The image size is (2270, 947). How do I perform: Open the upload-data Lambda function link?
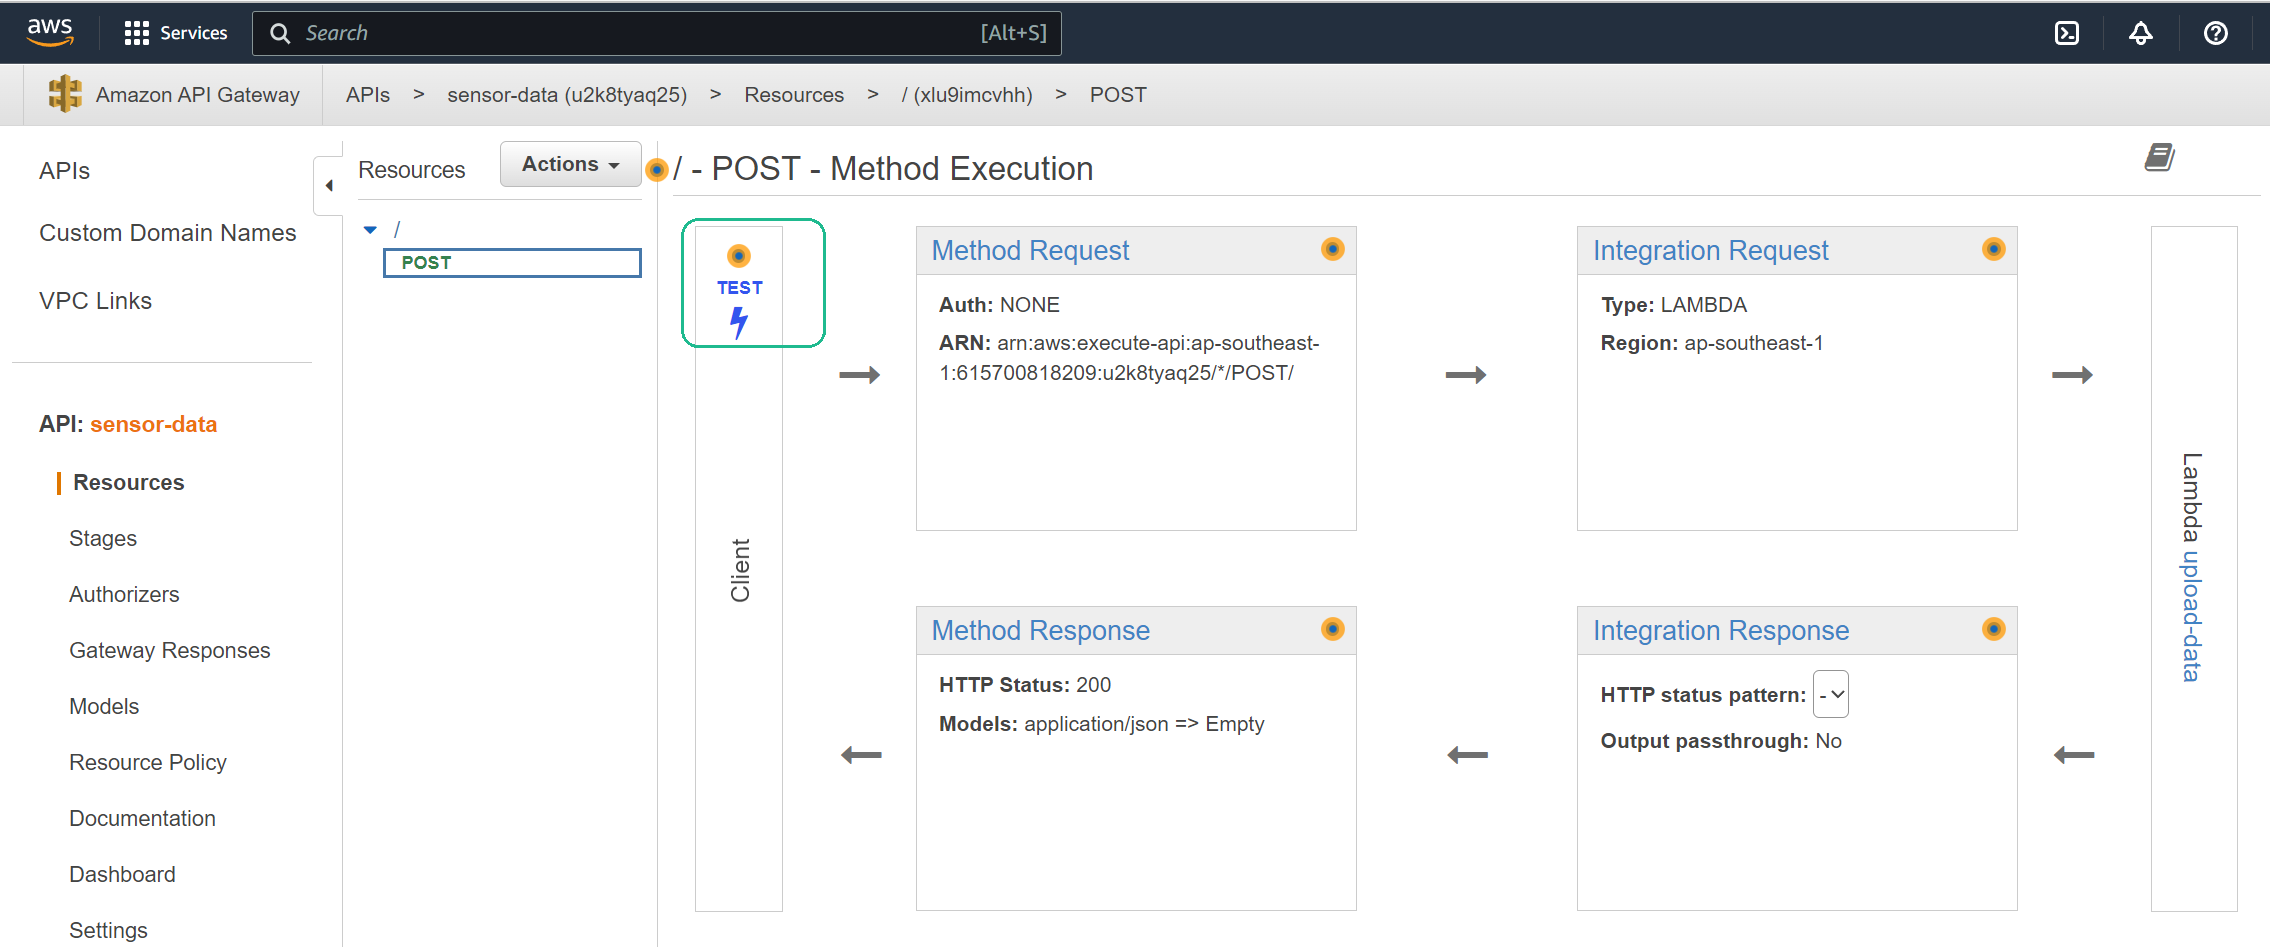click(2191, 616)
